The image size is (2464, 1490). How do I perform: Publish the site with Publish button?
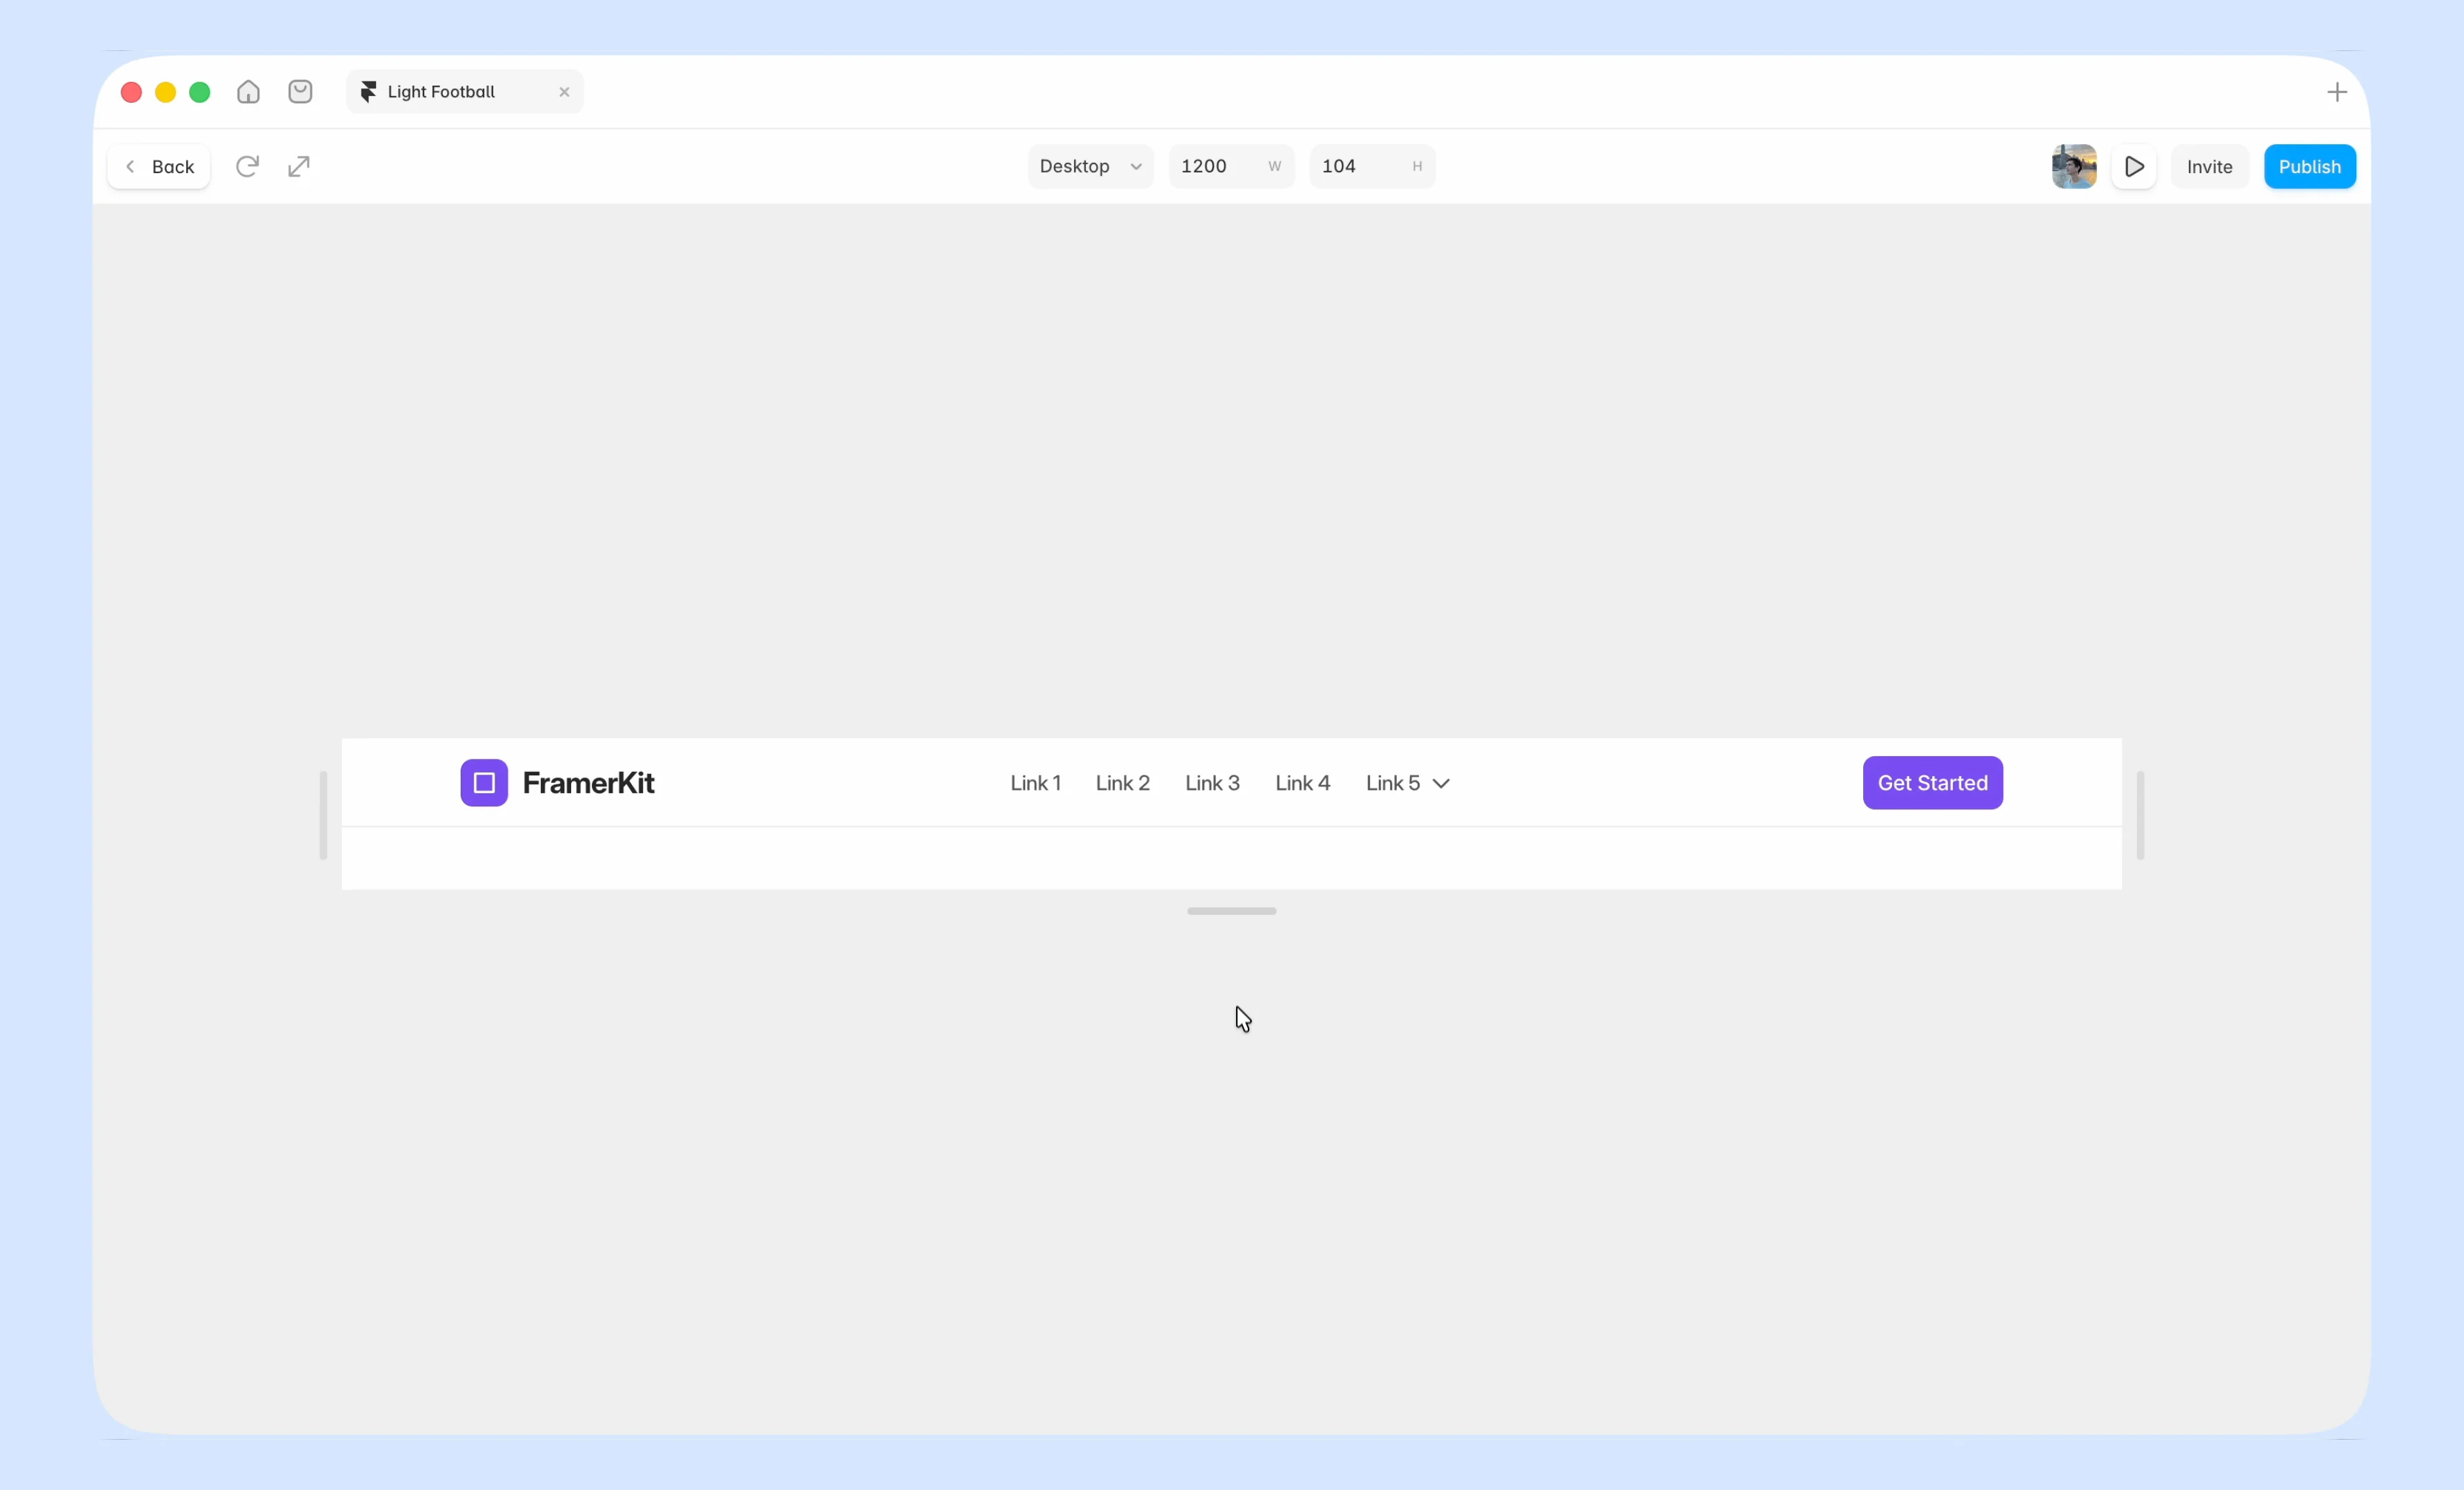2309,166
